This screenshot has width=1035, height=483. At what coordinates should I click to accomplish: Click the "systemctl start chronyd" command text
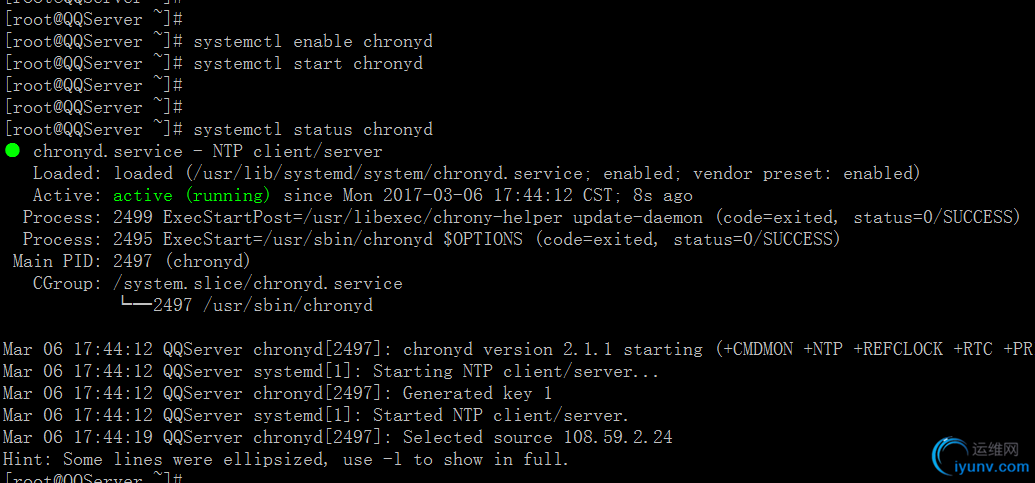click(x=307, y=64)
